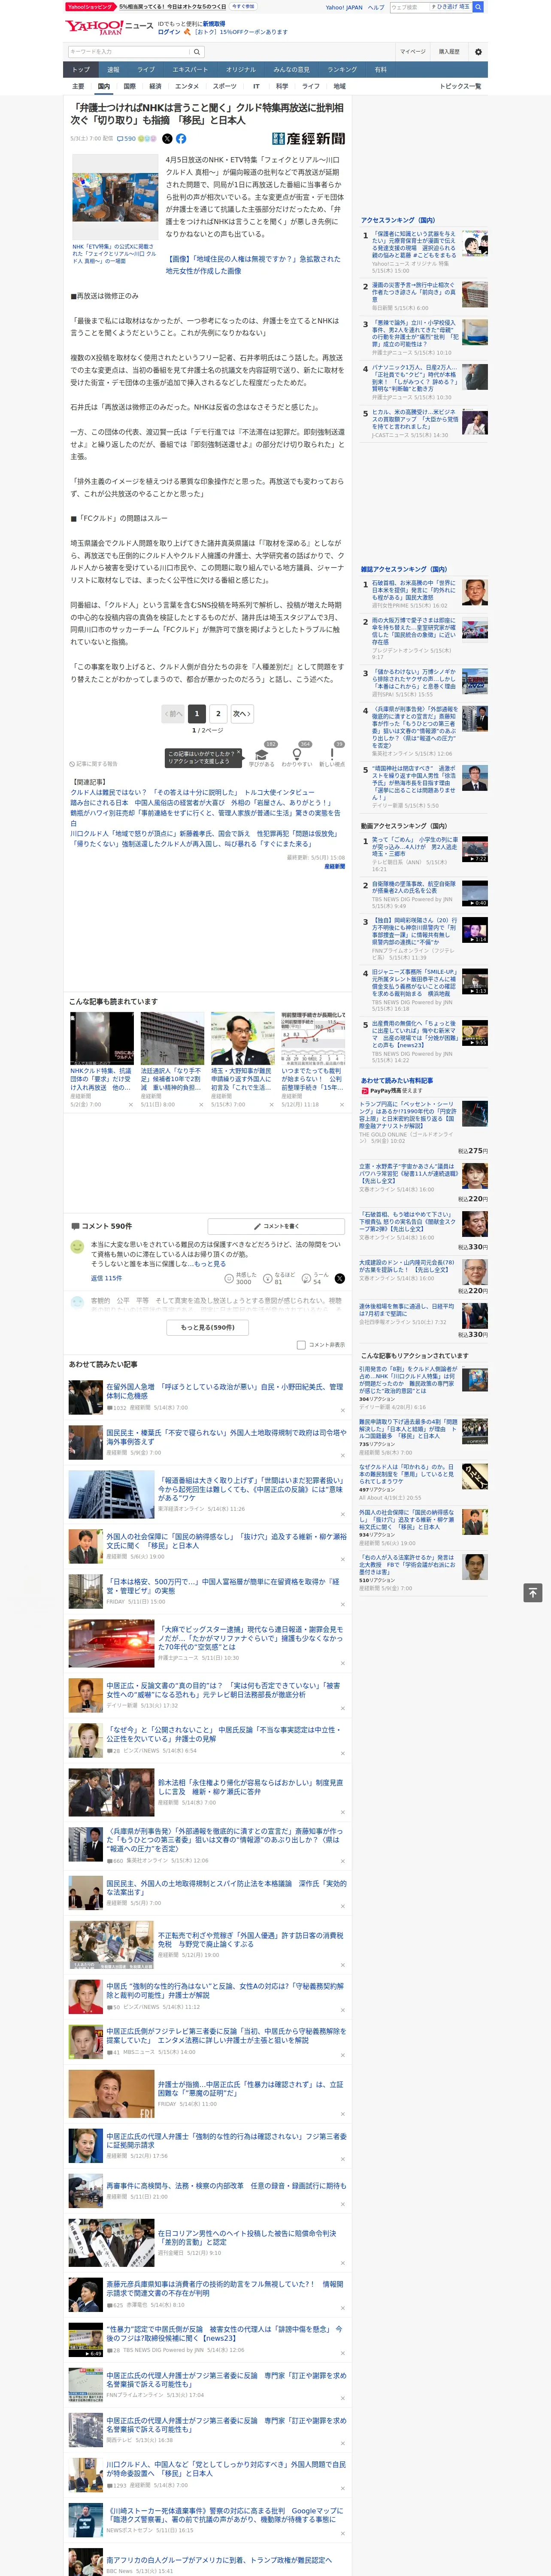The width and height of the screenshot is (551, 2576).
Task: Select the エンタメ category tab
Action: [187, 86]
